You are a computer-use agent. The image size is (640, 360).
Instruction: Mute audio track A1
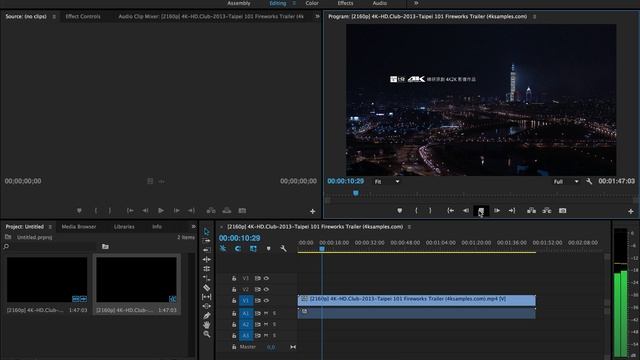point(266,313)
